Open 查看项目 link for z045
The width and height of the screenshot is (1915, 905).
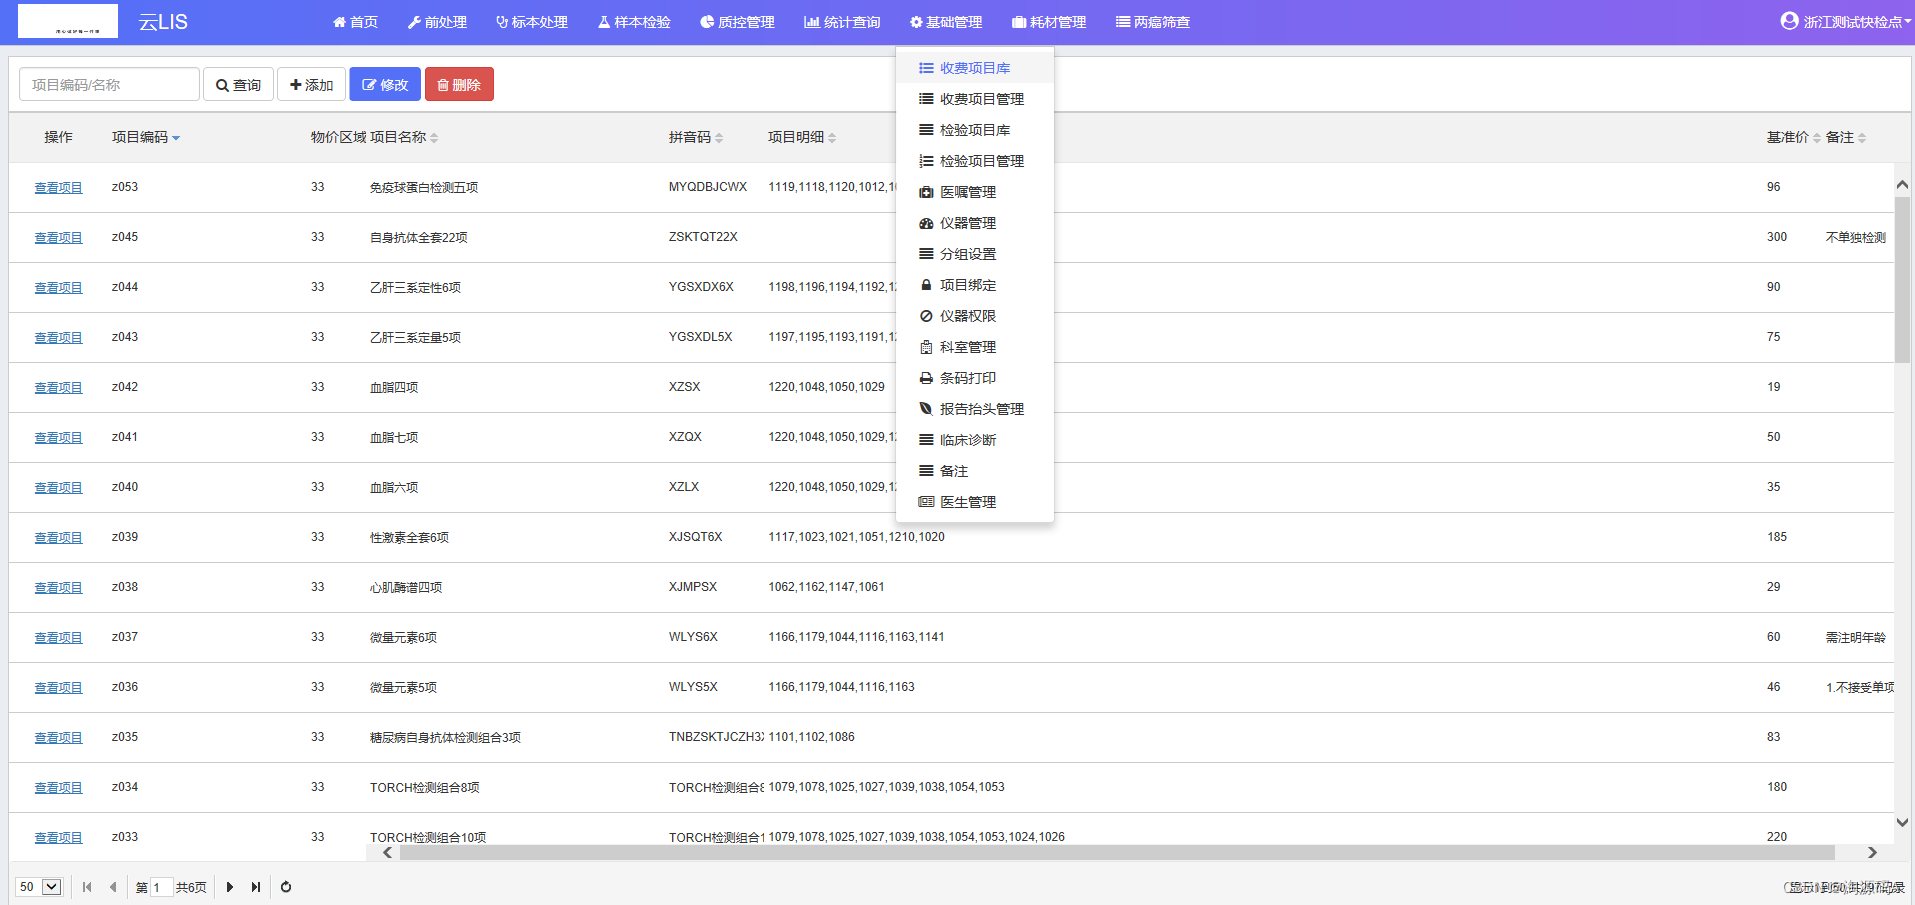point(58,238)
